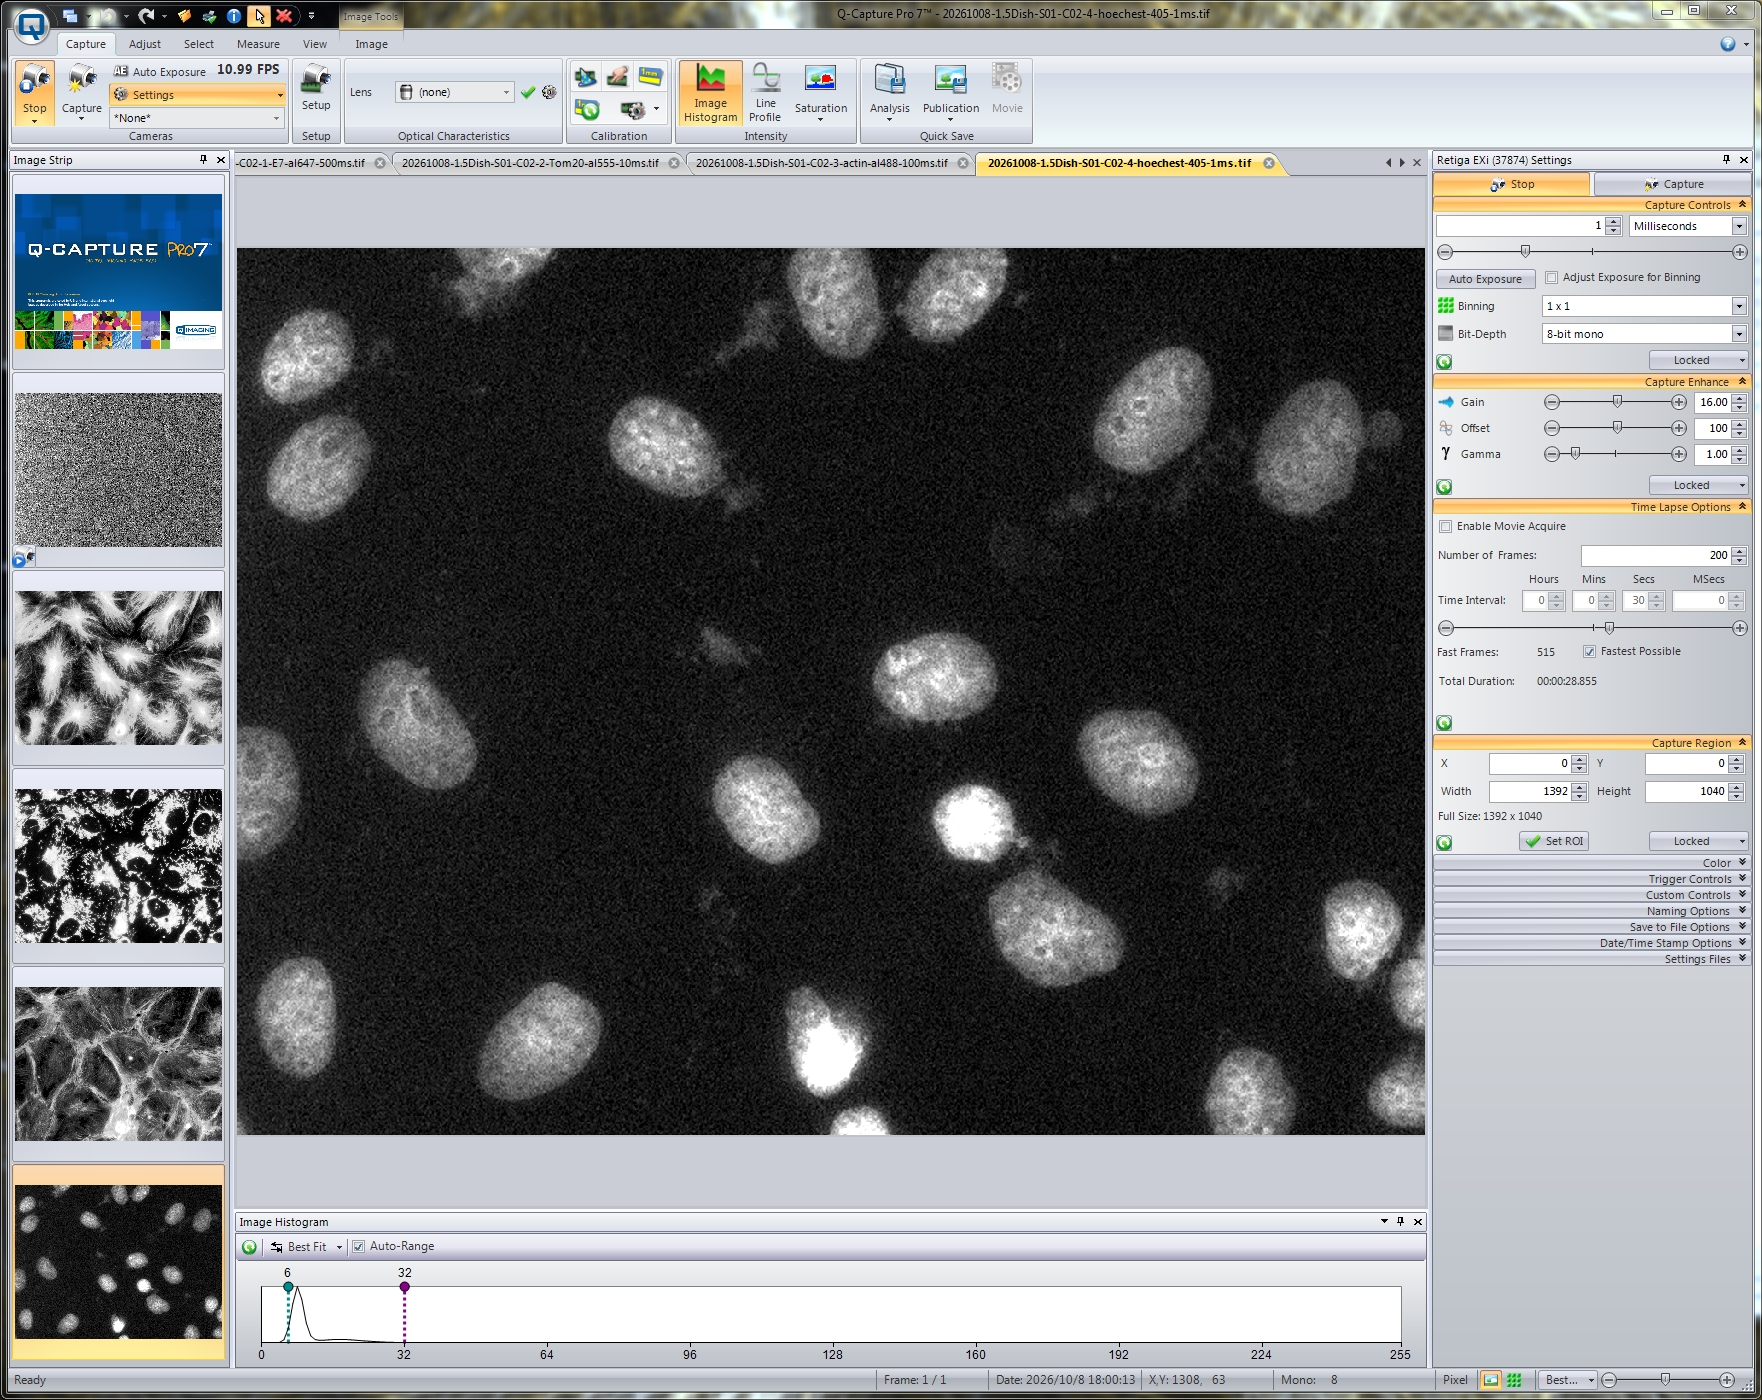
Task: Click the info icon in quick access toolbar
Action: coord(233,16)
